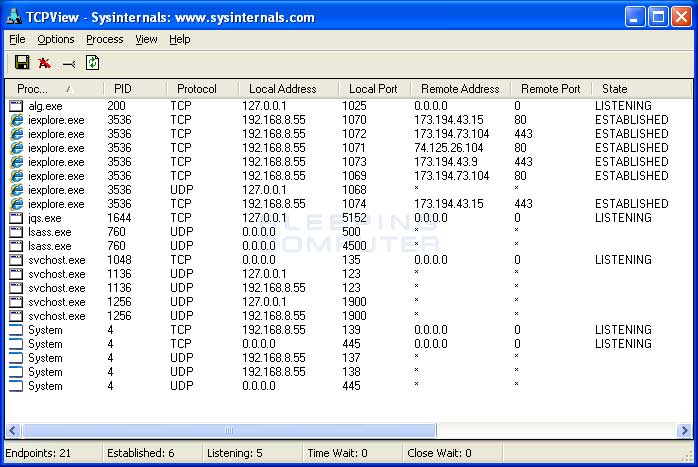
Task: Click Listening: 5 in status bar
Action: click(x=235, y=453)
